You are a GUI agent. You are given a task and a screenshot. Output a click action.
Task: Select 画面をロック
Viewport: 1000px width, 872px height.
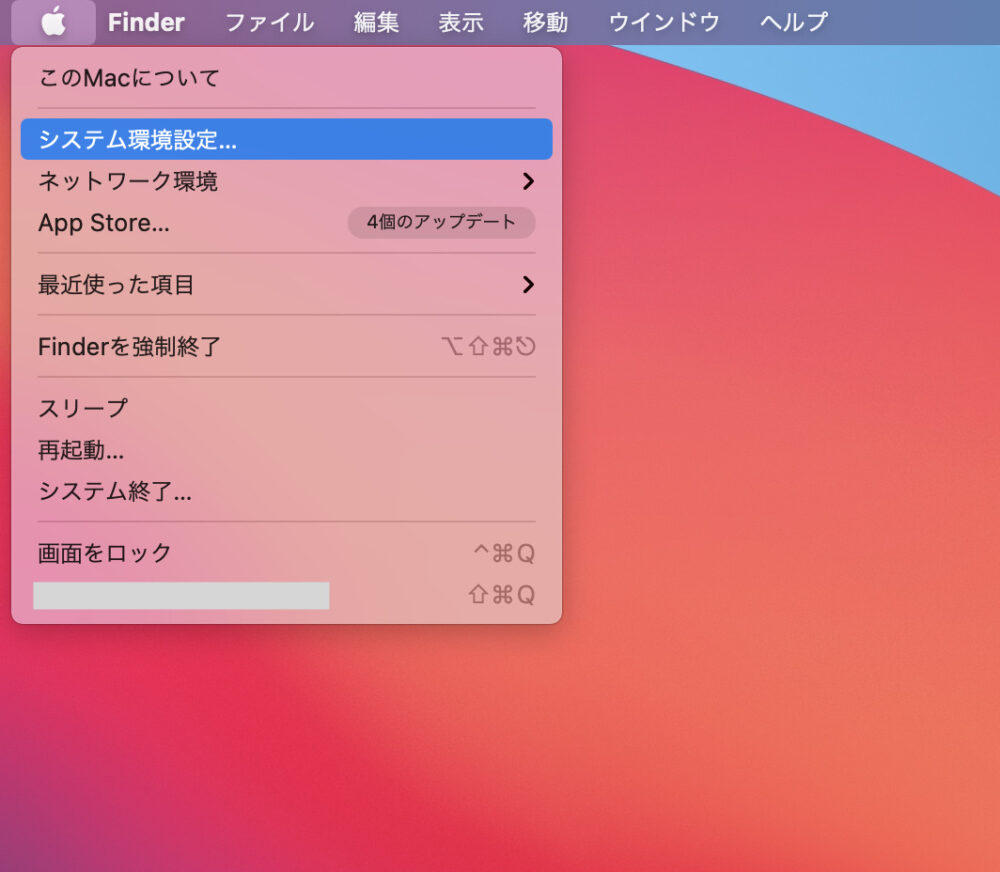(286, 553)
